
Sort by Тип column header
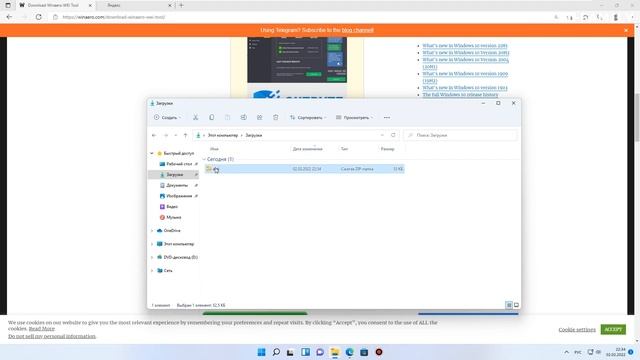344,149
